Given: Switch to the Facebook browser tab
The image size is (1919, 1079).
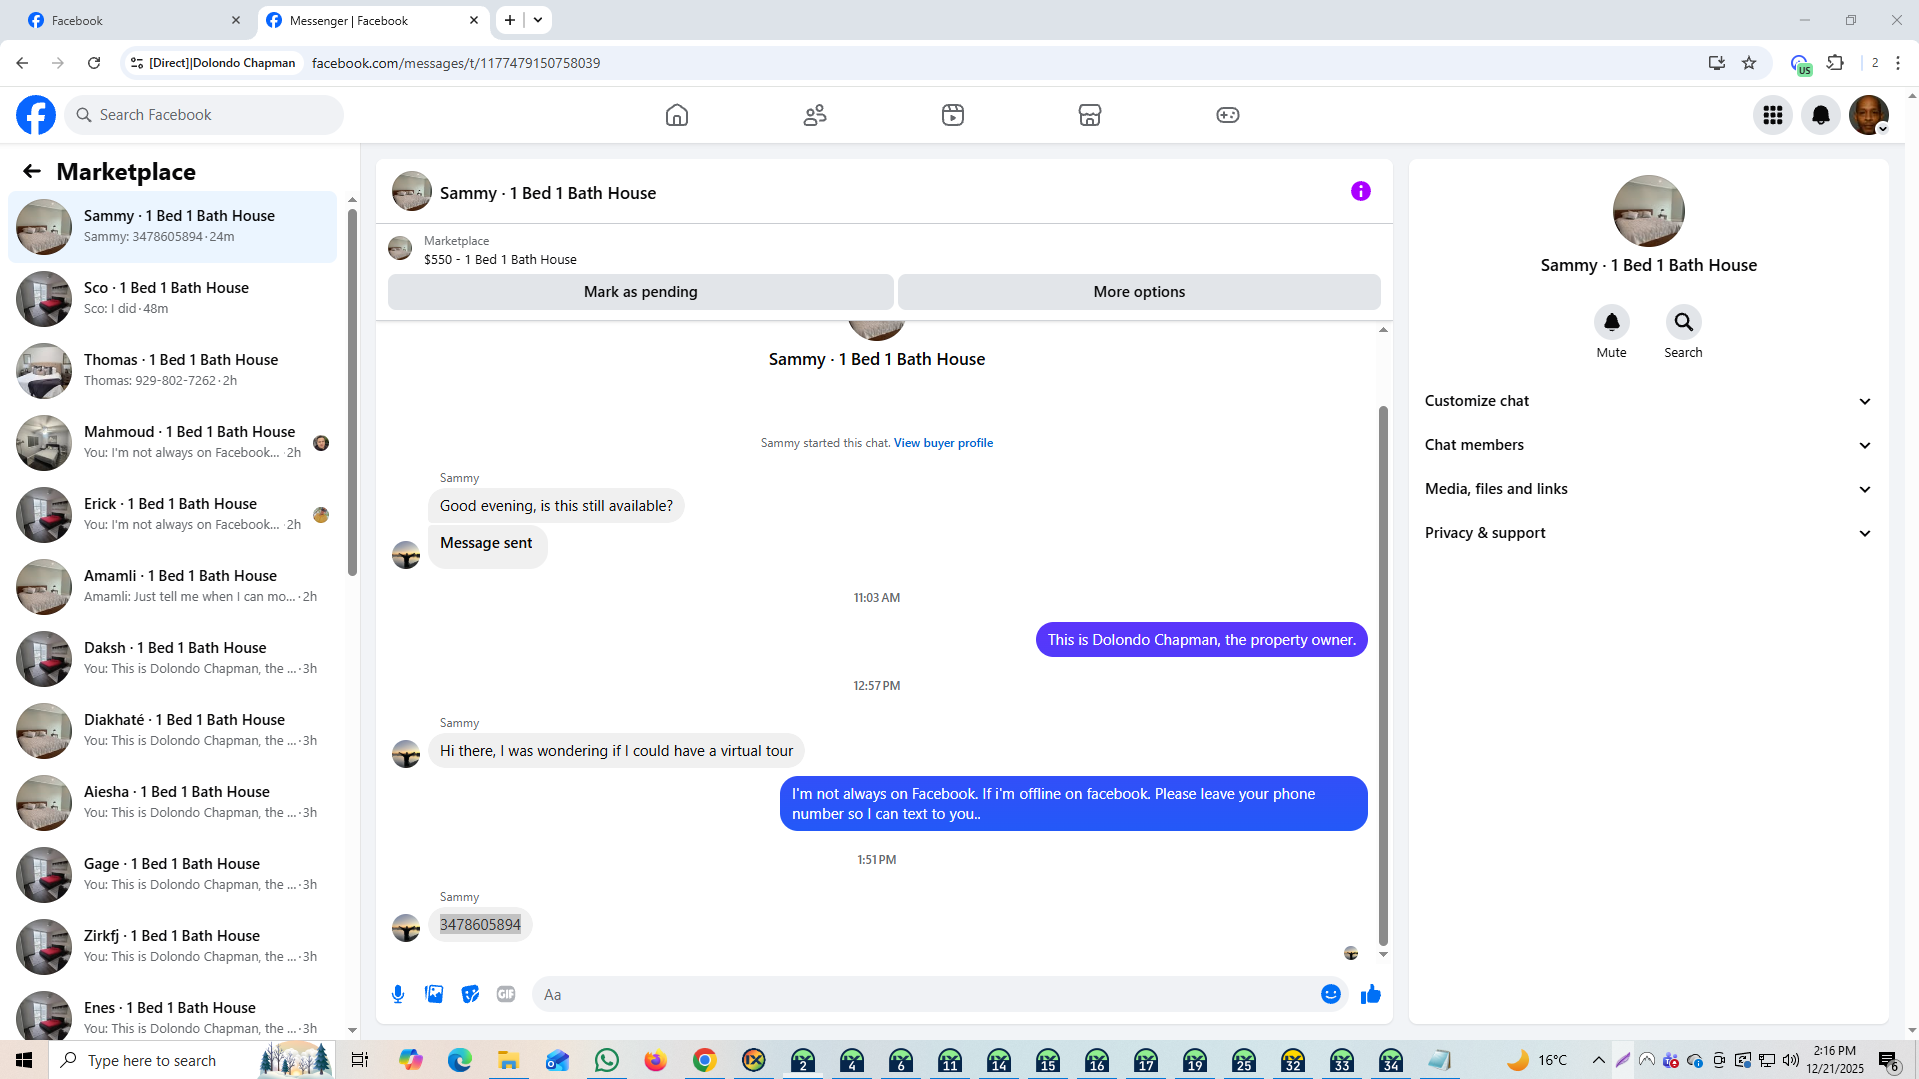Looking at the screenshot, I should coord(134,20).
